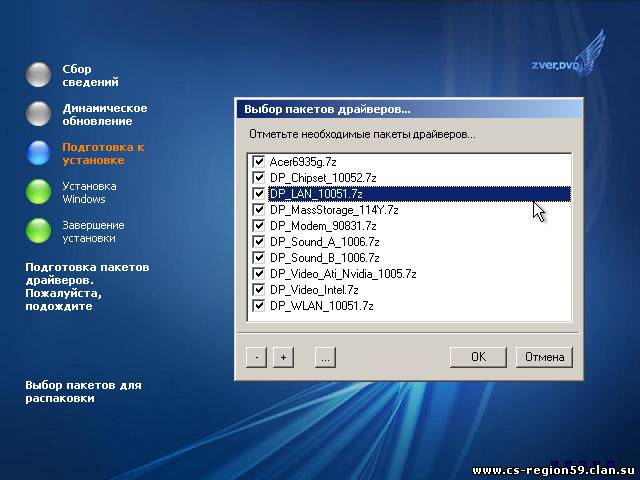Disable the DP_Modem_90831.7z checkbox
Screen dimensions: 640x480
coord(258,226)
